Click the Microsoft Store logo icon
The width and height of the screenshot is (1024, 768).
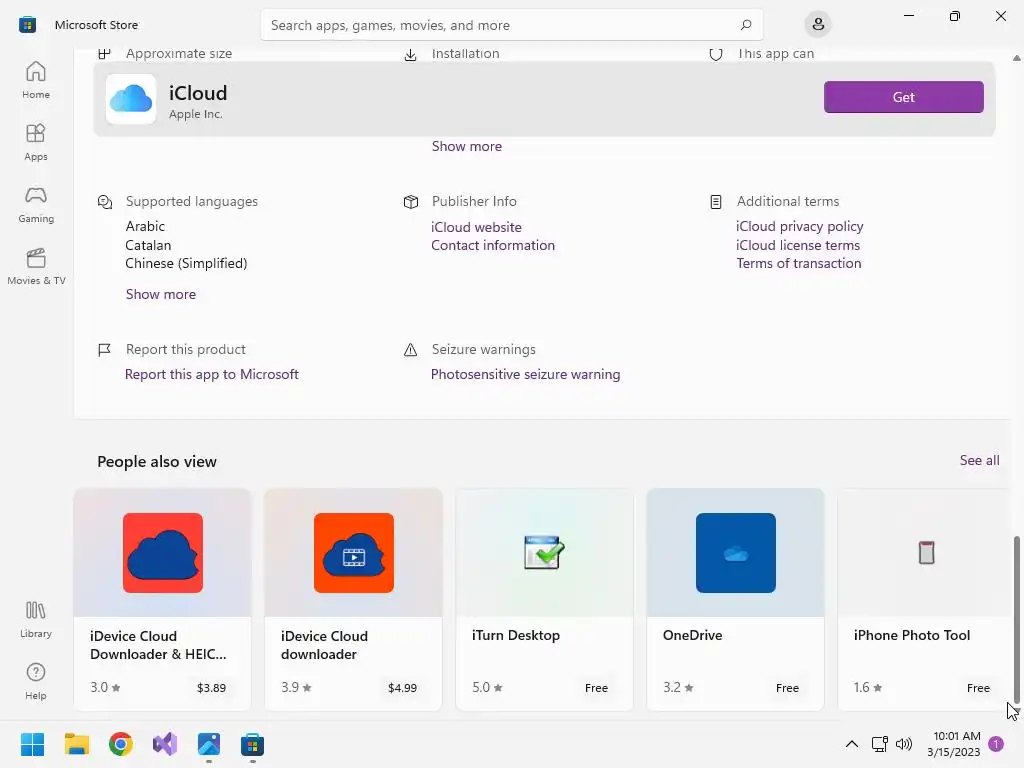[27, 25]
